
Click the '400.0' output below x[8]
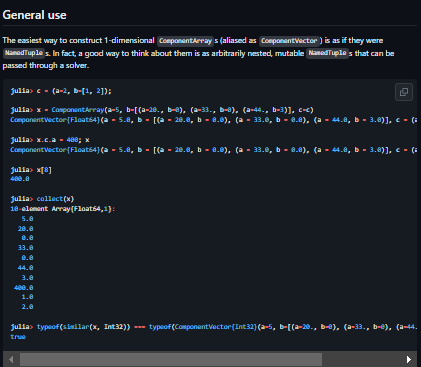(x=20, y=179)
